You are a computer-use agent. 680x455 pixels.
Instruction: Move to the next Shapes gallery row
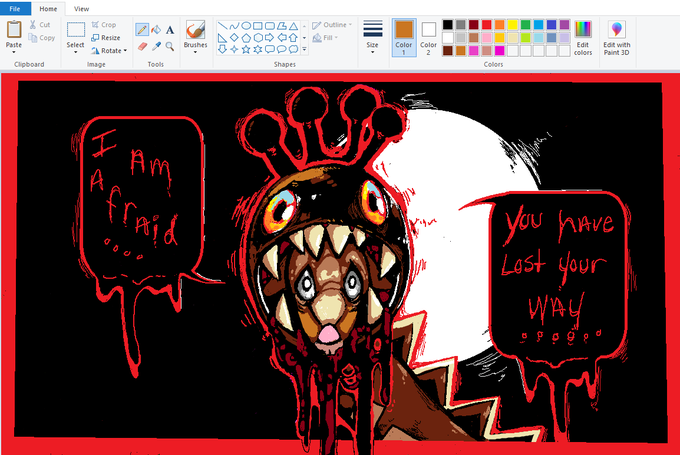click(304, 38)
